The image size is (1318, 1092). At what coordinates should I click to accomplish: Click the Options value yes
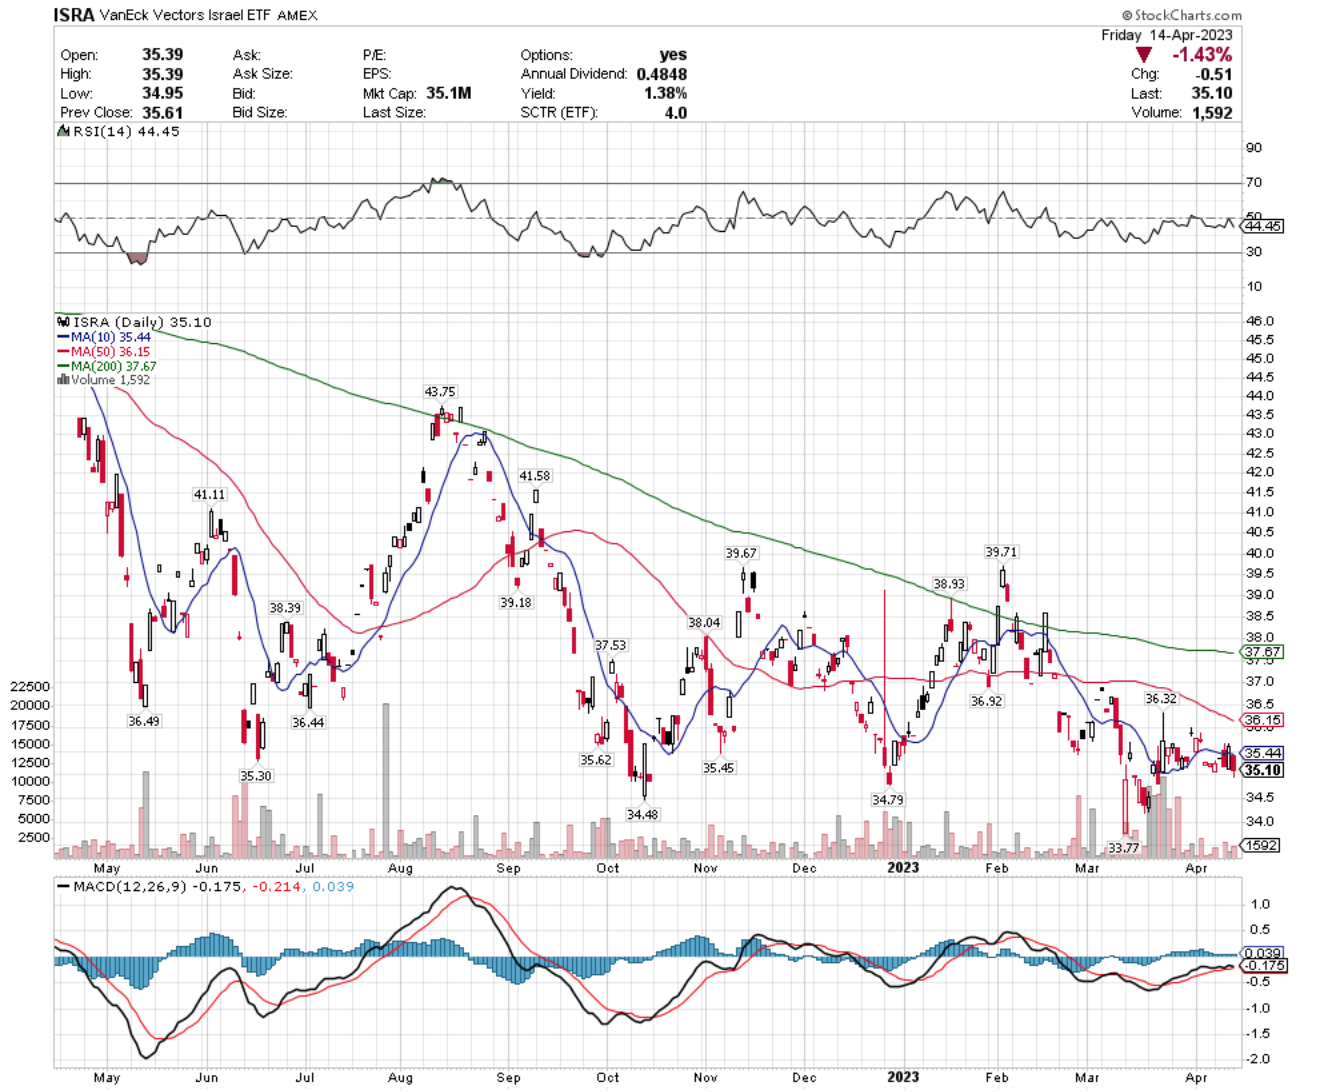tap(673, 55)
